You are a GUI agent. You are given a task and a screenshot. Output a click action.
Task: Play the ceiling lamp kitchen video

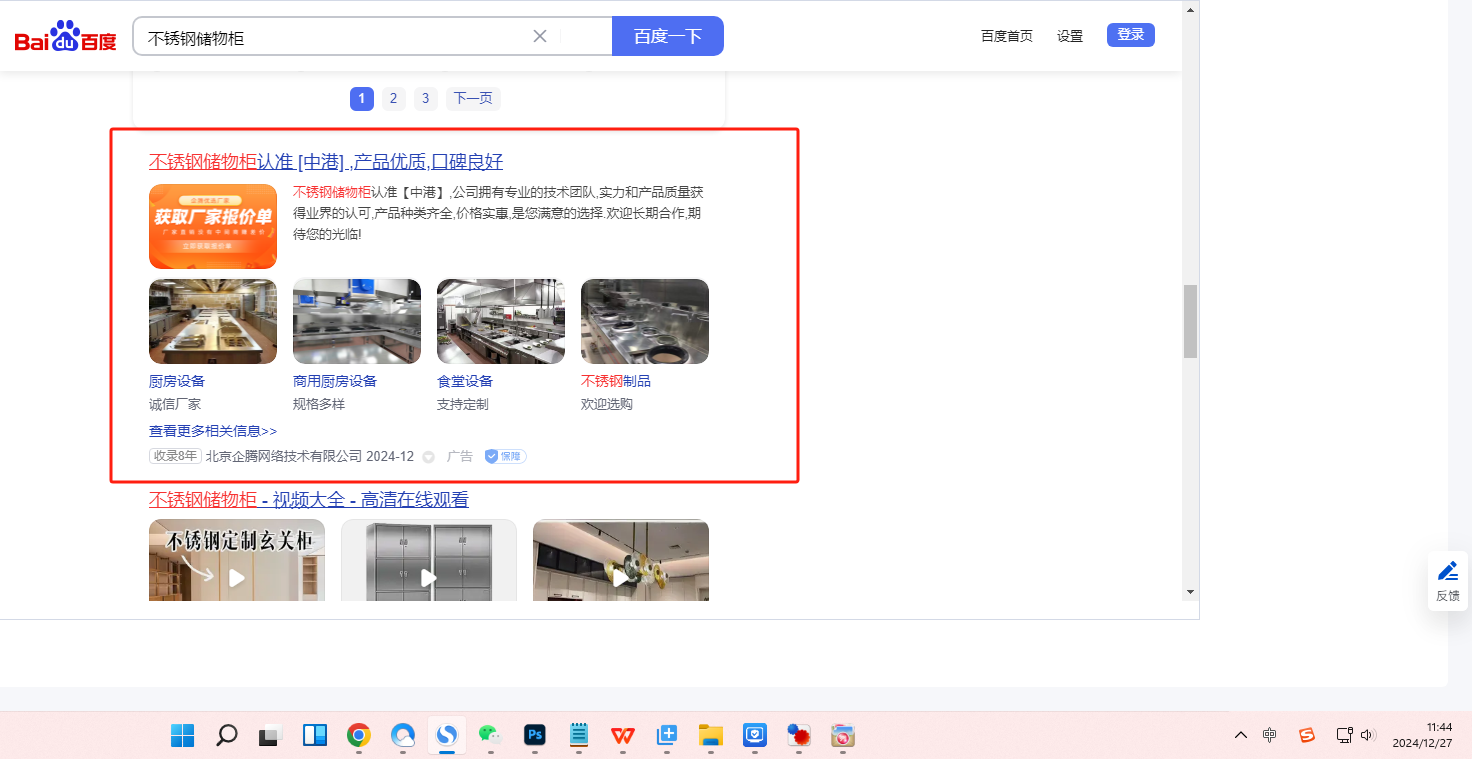(x=621, y=560)
